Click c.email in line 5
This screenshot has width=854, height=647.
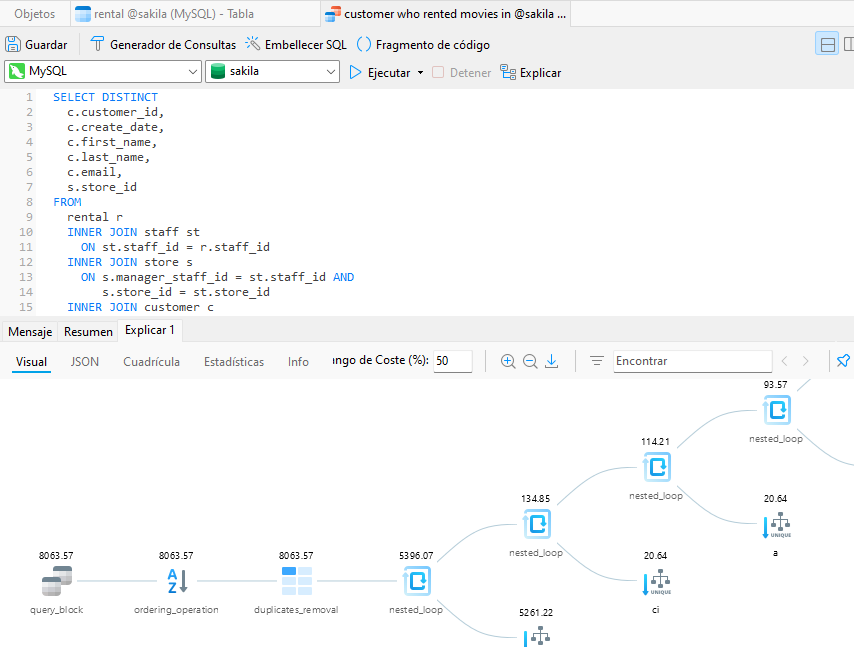(x=95, y=172)
